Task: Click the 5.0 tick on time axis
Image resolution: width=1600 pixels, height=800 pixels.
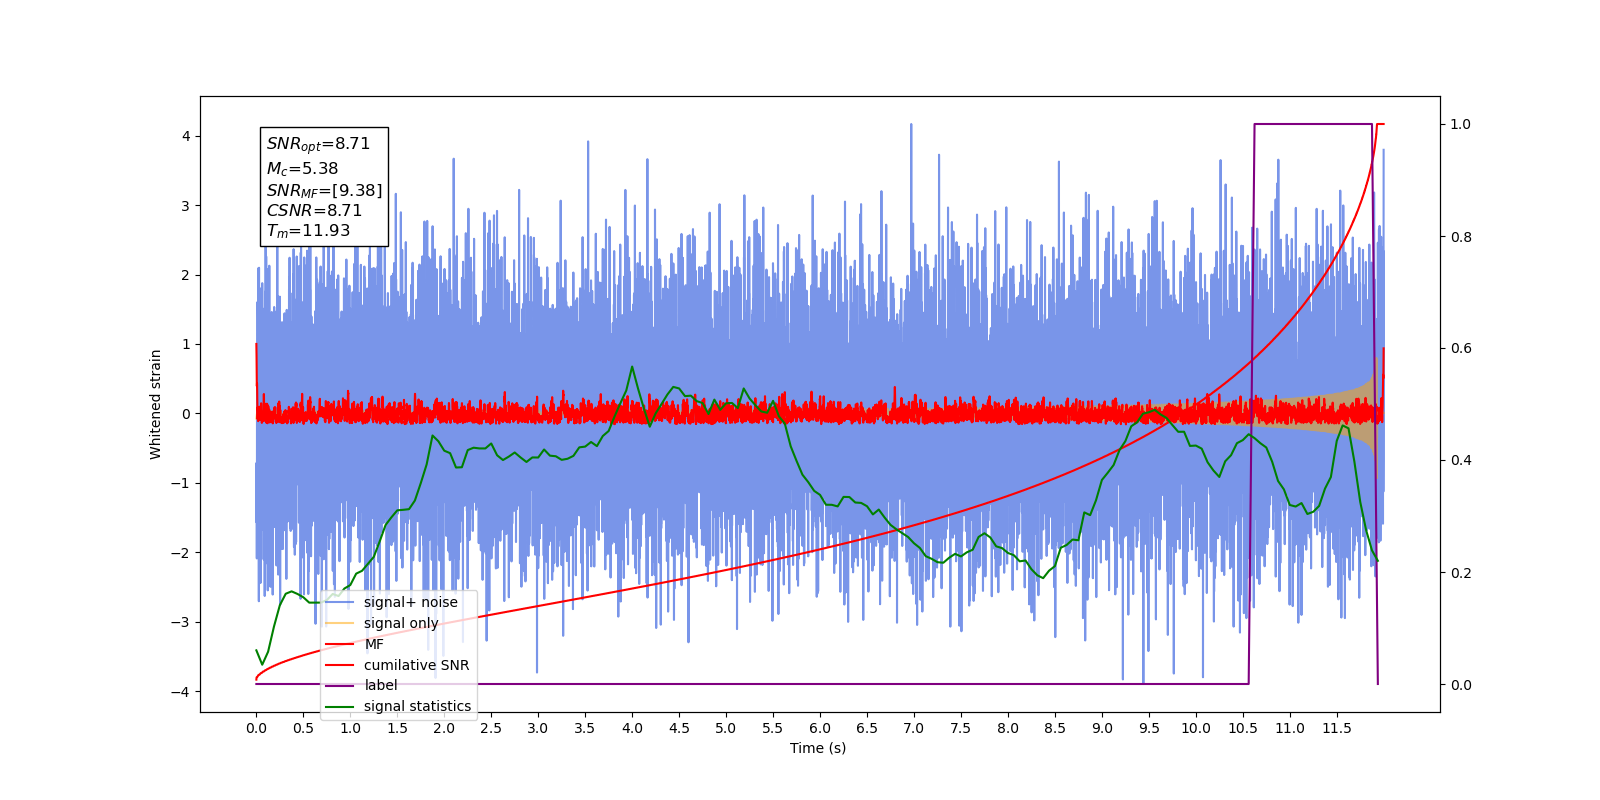Action: click(x=726, y=728)
